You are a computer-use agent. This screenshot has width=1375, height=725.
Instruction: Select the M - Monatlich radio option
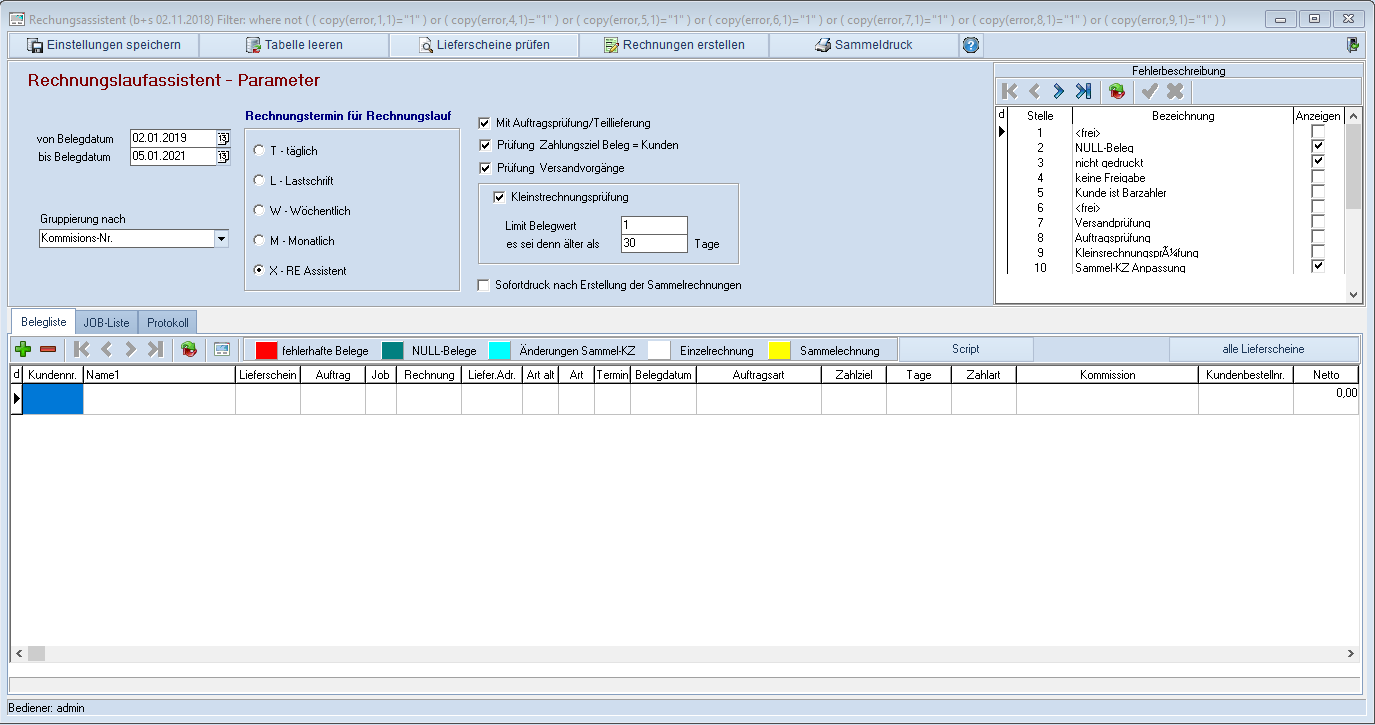coord(259,241)
